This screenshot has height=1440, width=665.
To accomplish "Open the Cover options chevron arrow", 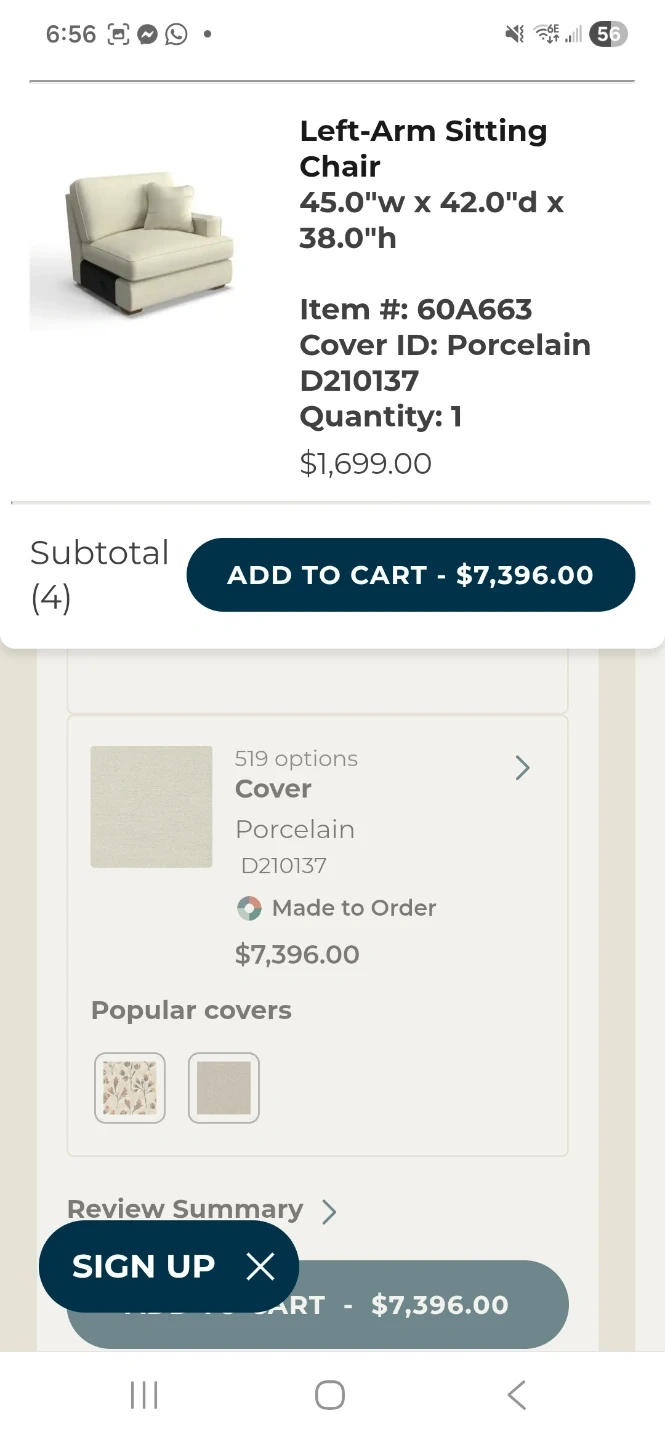I will pyautogui.click(x=522, y=768).
